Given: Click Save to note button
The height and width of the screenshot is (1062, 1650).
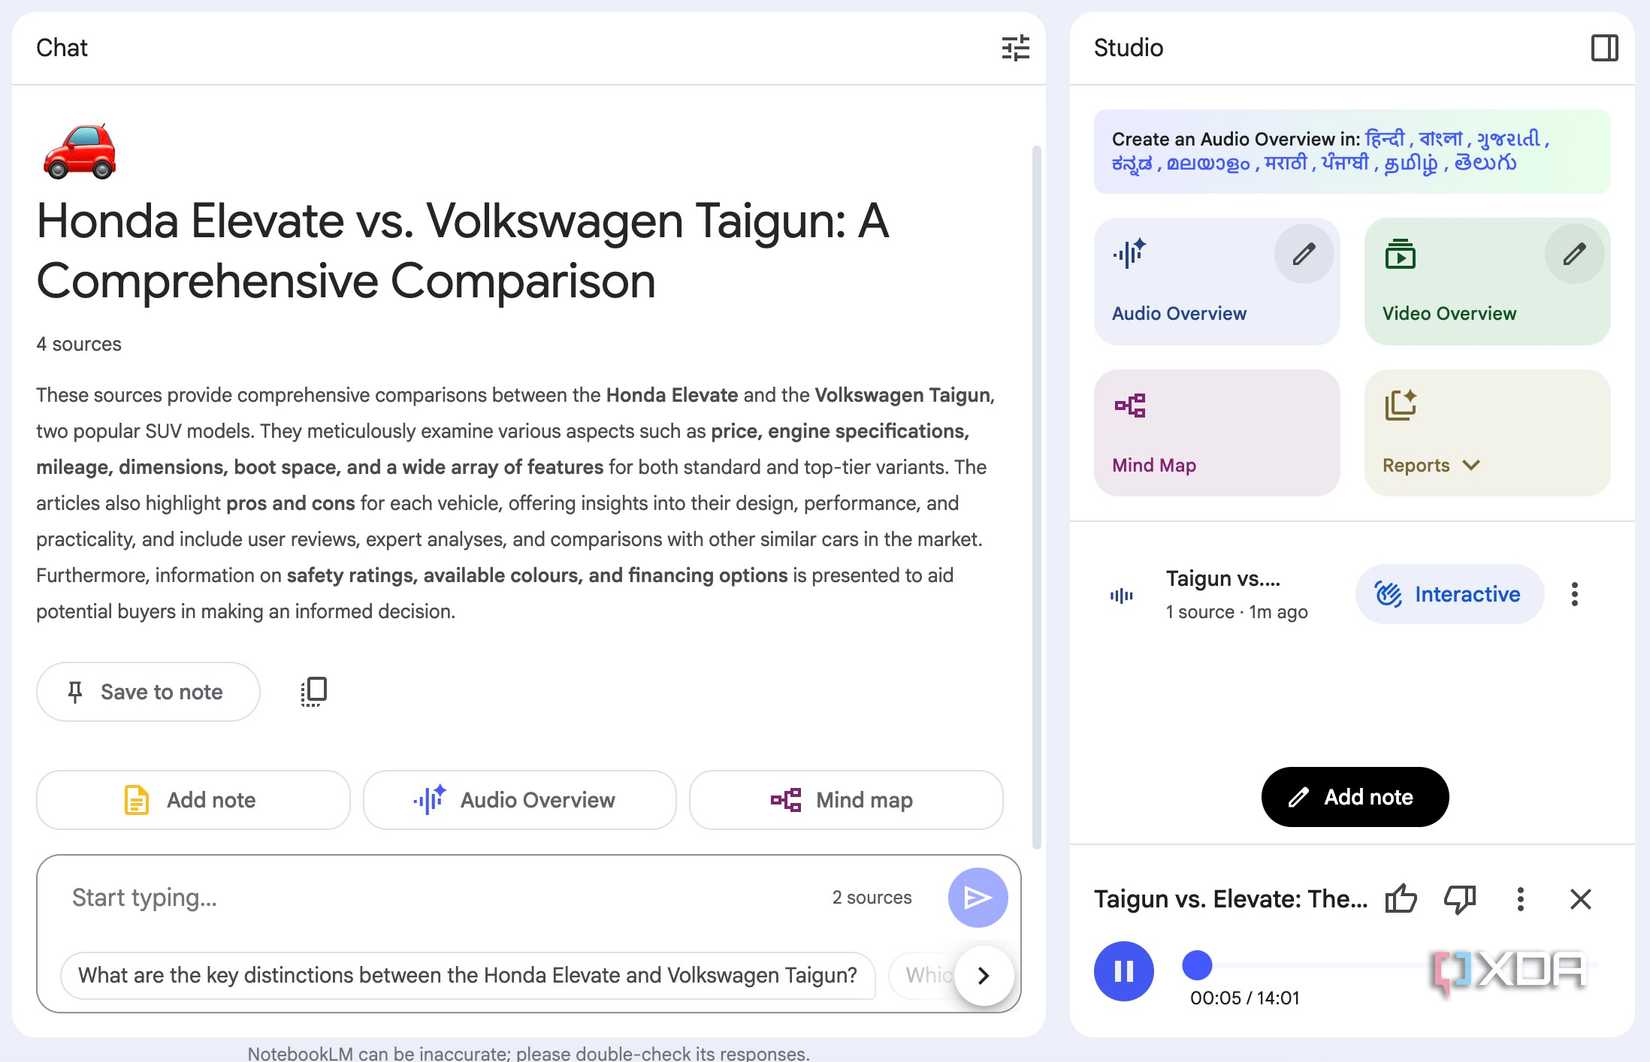Looking at the screenshot, I should (148, 692).
